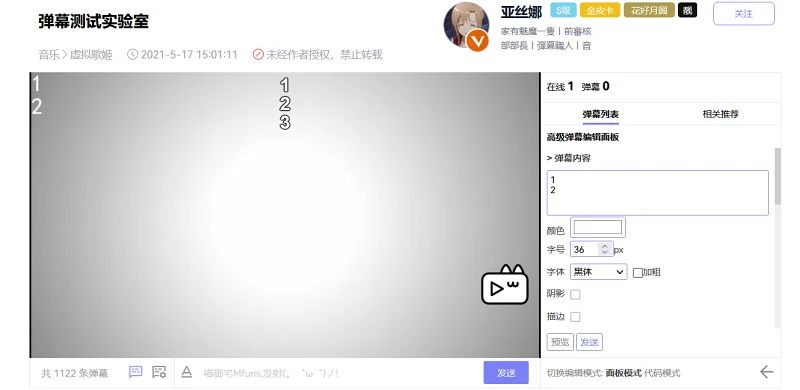Screen dimensions: 800x390
Task: Open the 颜色 color picker swatch
Action: pyautogui.click(x=597, y=227)
